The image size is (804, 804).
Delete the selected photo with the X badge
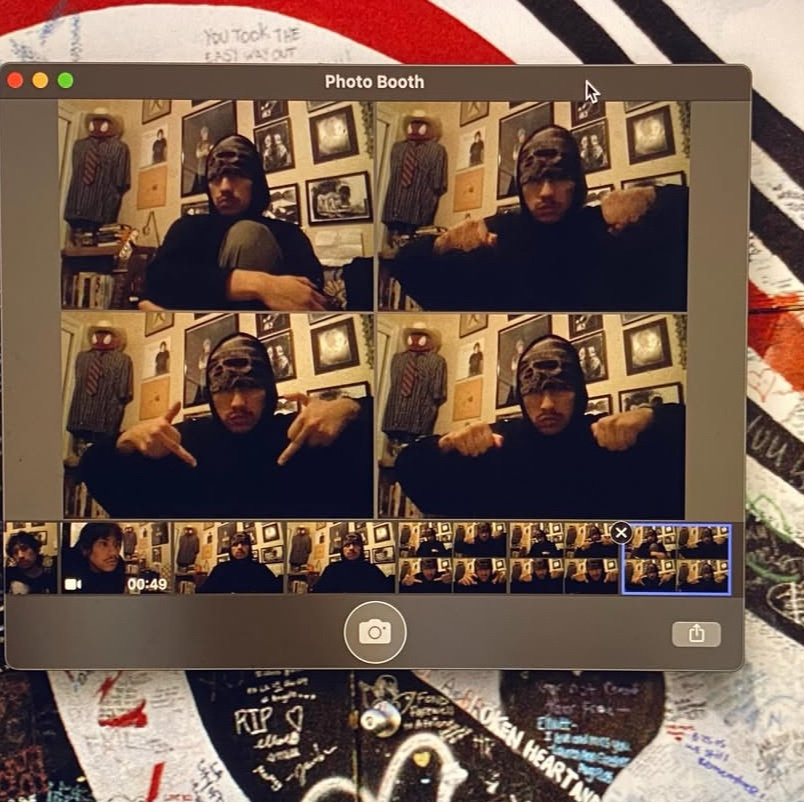[x=621, y=532]
